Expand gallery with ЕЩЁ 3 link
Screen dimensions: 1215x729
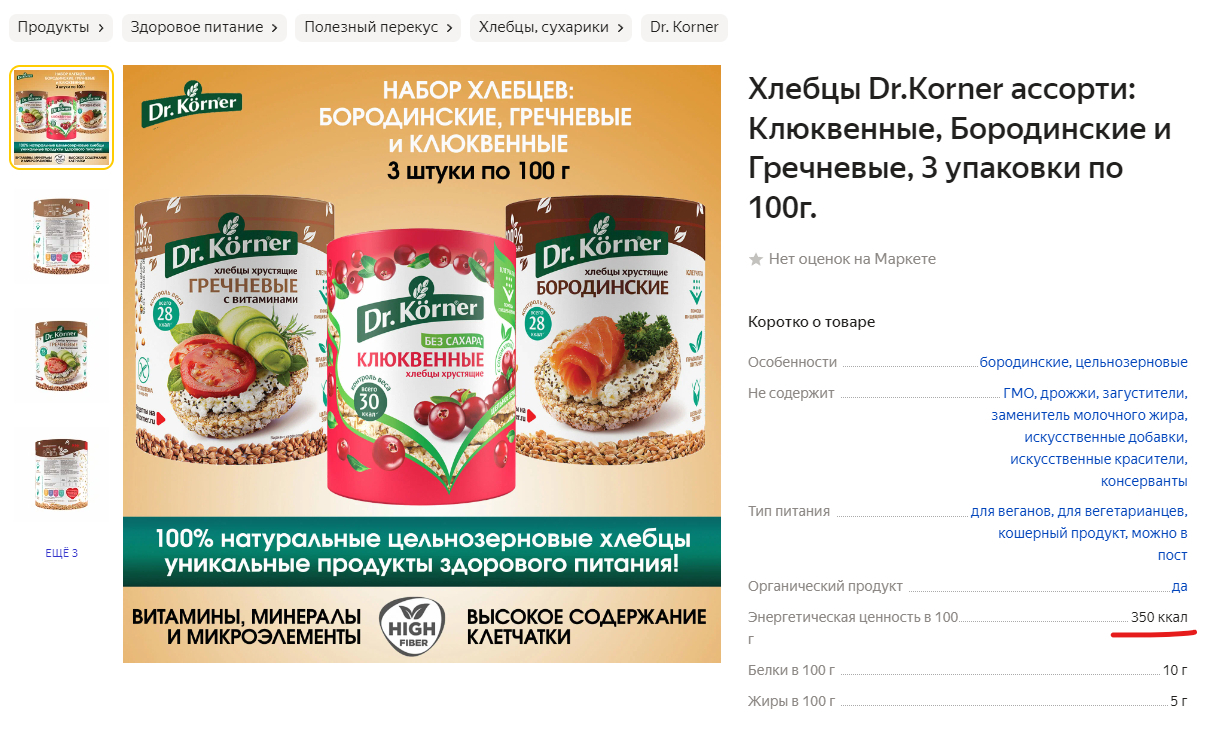(61, 553)
